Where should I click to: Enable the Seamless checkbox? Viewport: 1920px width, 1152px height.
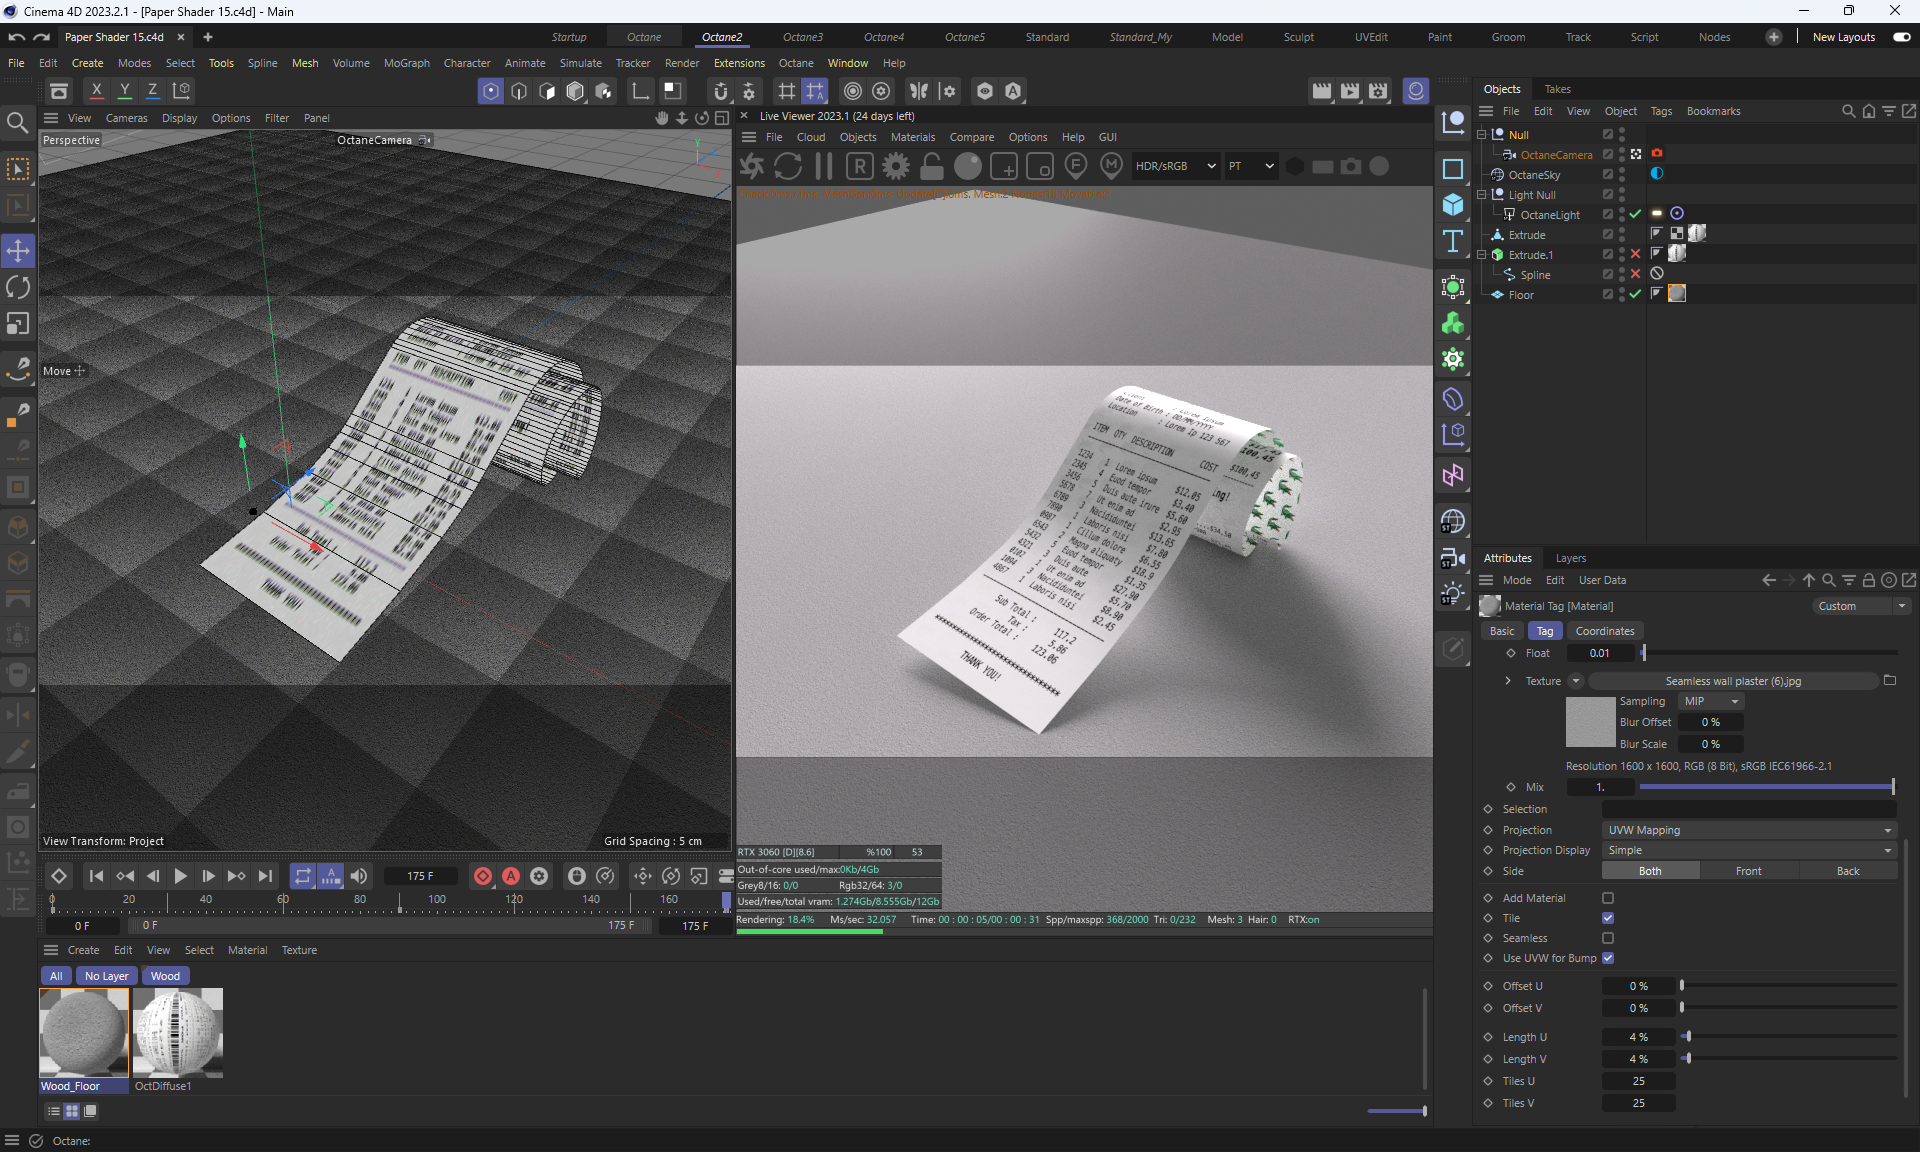(x=1608, y=938)
